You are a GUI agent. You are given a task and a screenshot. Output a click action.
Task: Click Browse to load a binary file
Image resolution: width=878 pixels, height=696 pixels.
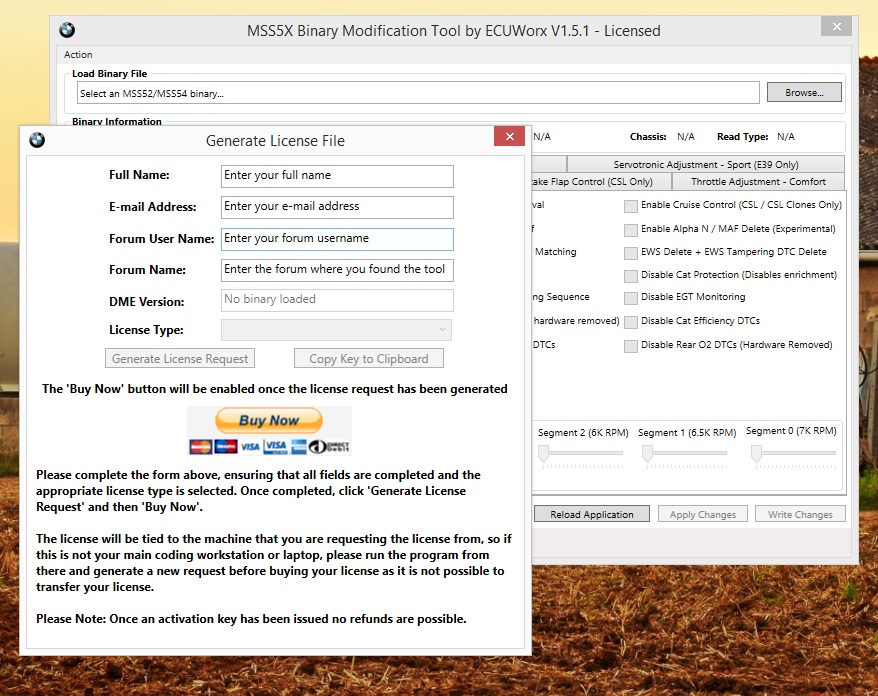804,92
